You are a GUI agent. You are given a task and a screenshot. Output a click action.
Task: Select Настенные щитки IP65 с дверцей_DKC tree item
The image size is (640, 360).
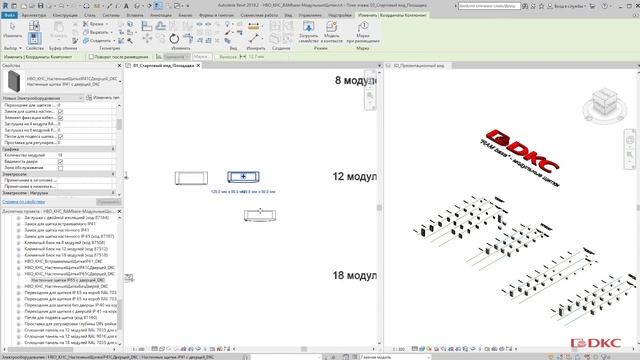coord(68,280)
